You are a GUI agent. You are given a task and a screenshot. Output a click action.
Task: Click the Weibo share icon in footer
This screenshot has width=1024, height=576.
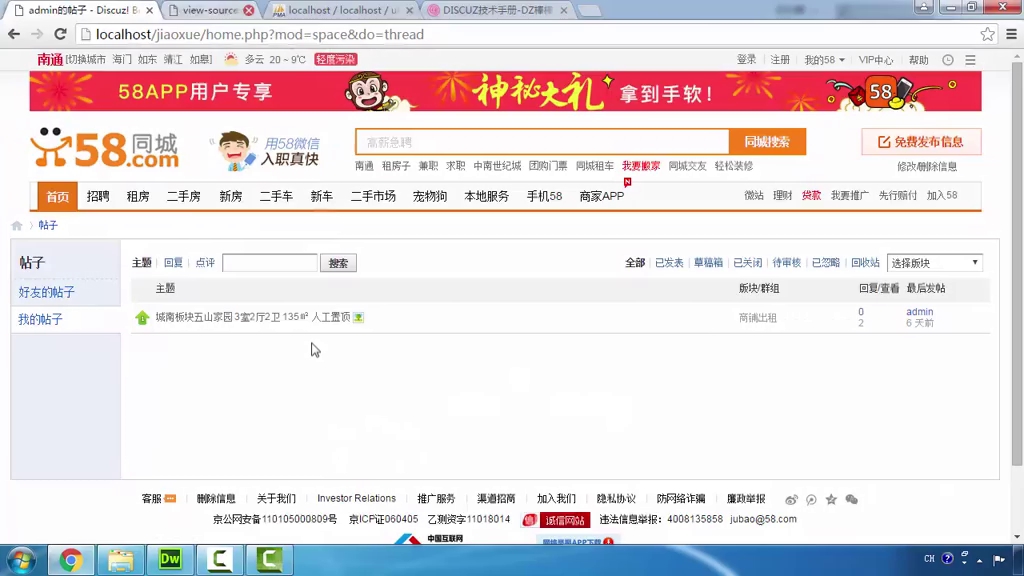click(x=791, y=500)
